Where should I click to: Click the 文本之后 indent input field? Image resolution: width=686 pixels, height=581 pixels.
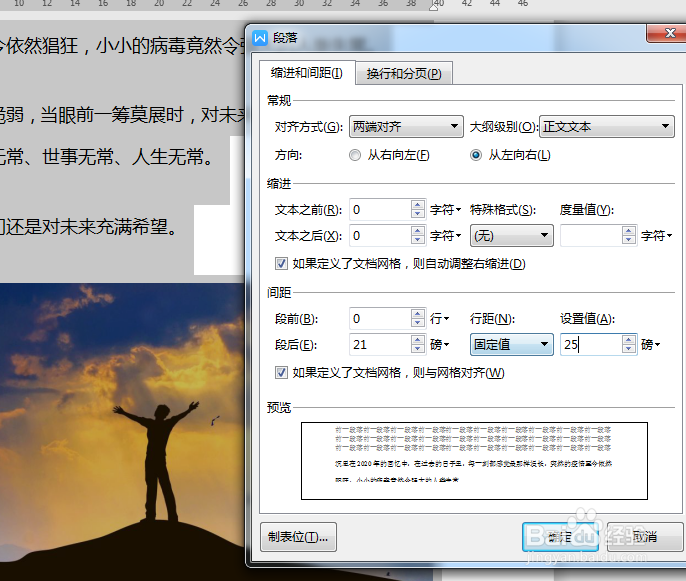click(x=380, y=236)
